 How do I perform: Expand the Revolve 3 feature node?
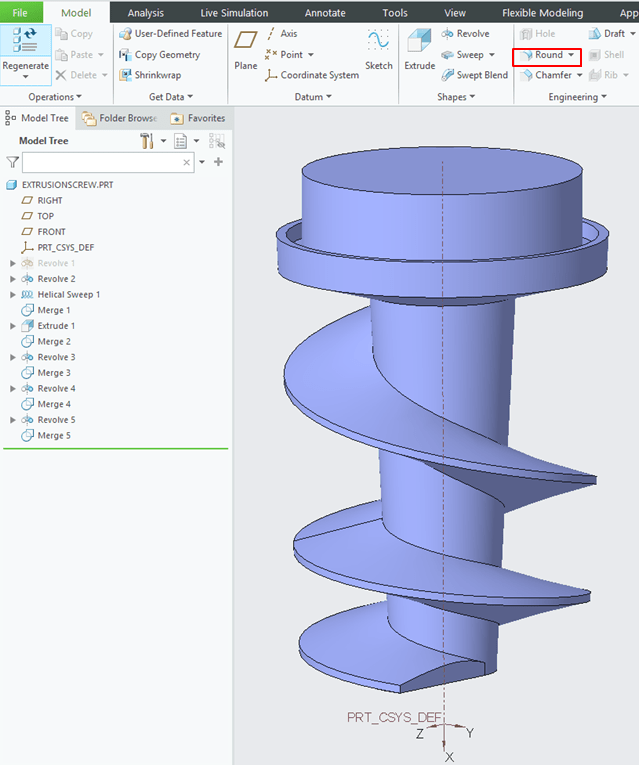(13, 357)
